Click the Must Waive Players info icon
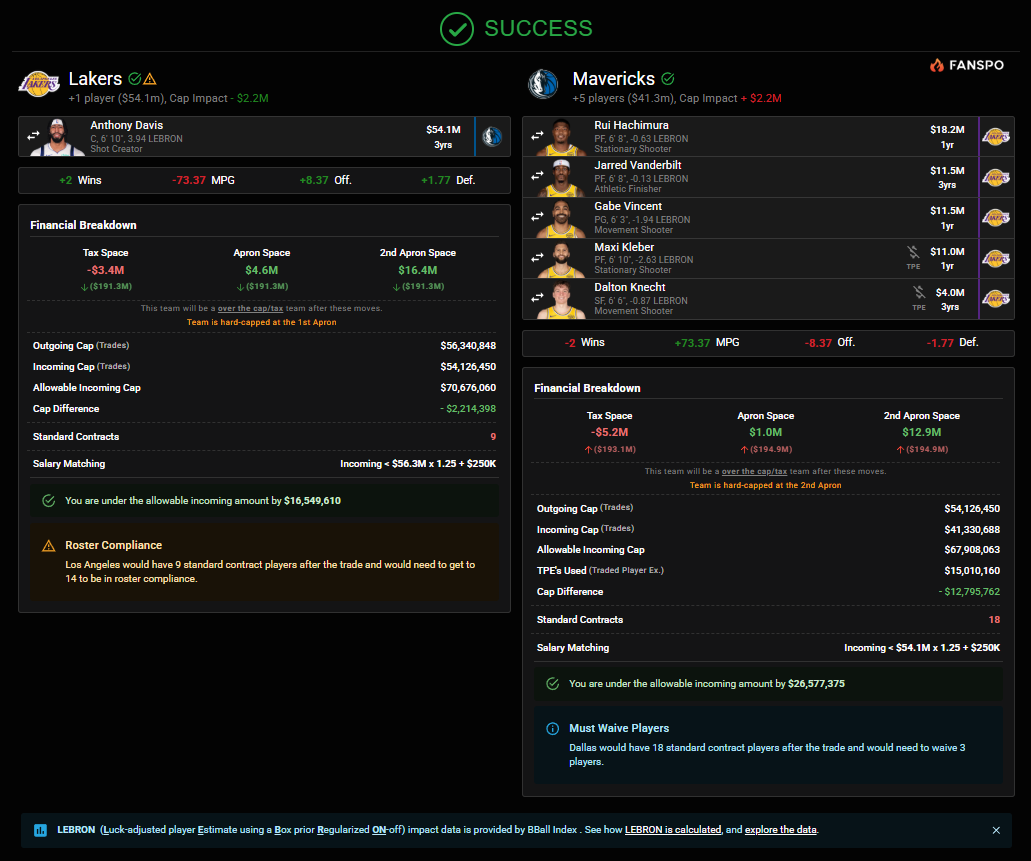Image resolution: width=1031 pixels, height=861 pixels. (553, 729)
